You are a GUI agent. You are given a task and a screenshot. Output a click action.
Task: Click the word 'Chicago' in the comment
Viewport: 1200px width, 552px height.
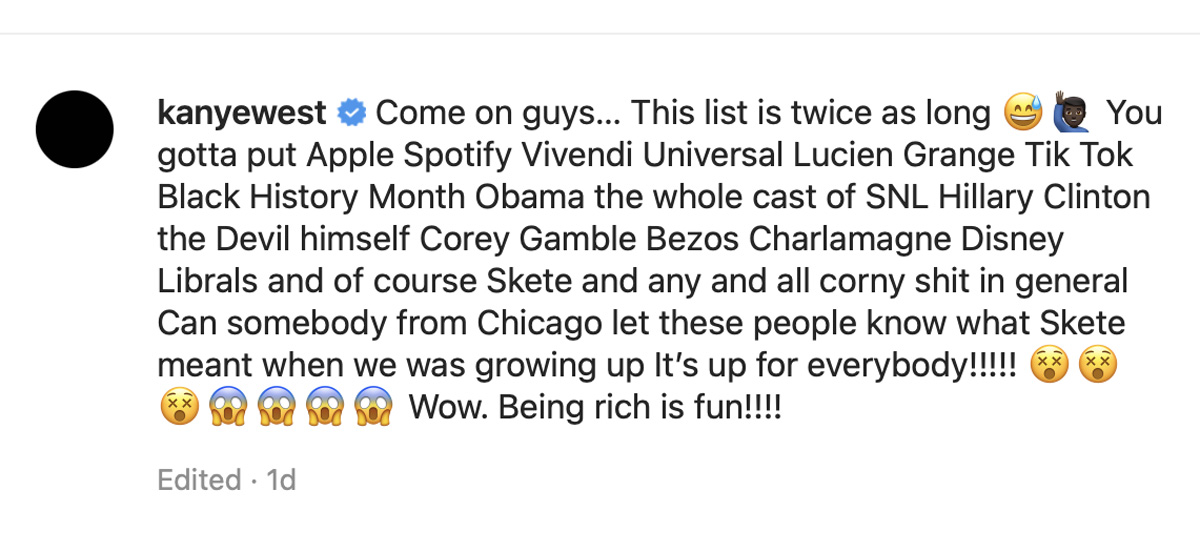(541, 325)
